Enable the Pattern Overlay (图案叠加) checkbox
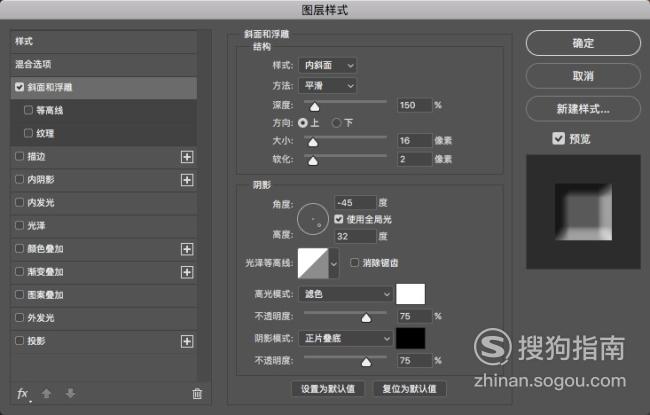Image resolution: width=650 pixels, height=415 pixels. 19,295
